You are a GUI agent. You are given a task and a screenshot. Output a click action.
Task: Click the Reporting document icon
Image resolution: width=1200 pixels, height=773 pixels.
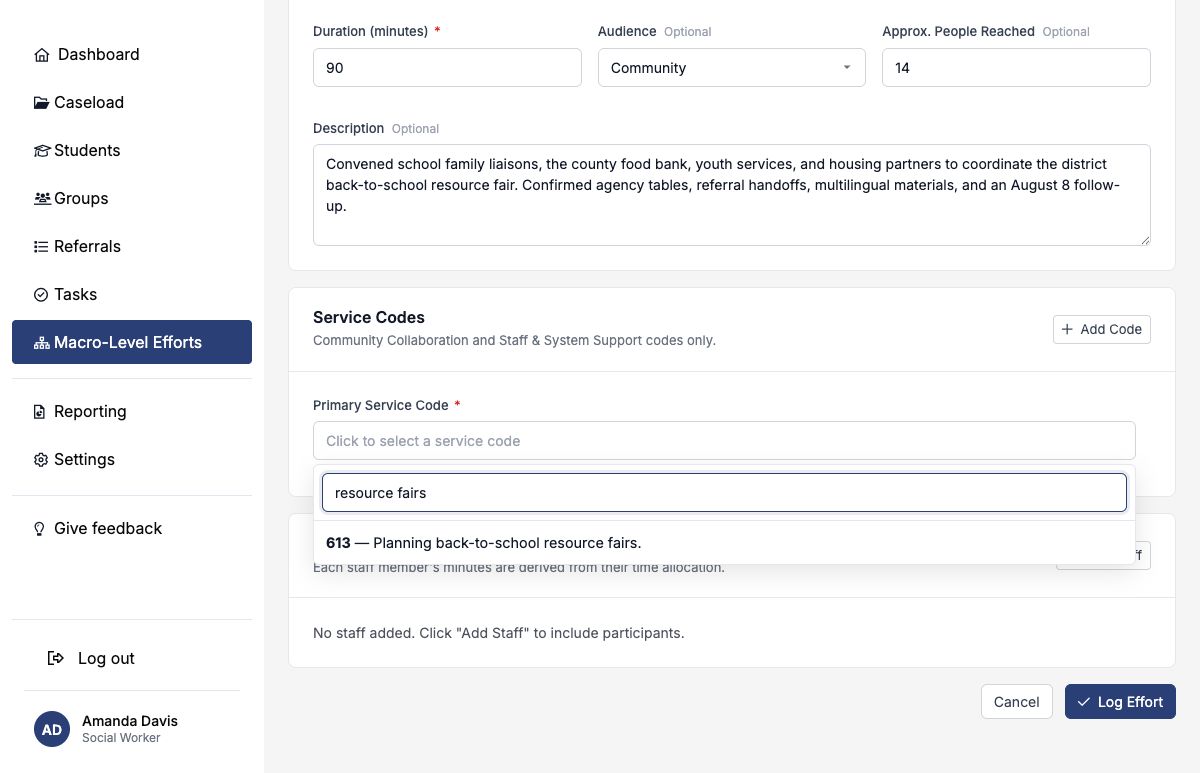click(x=40, y=412)
